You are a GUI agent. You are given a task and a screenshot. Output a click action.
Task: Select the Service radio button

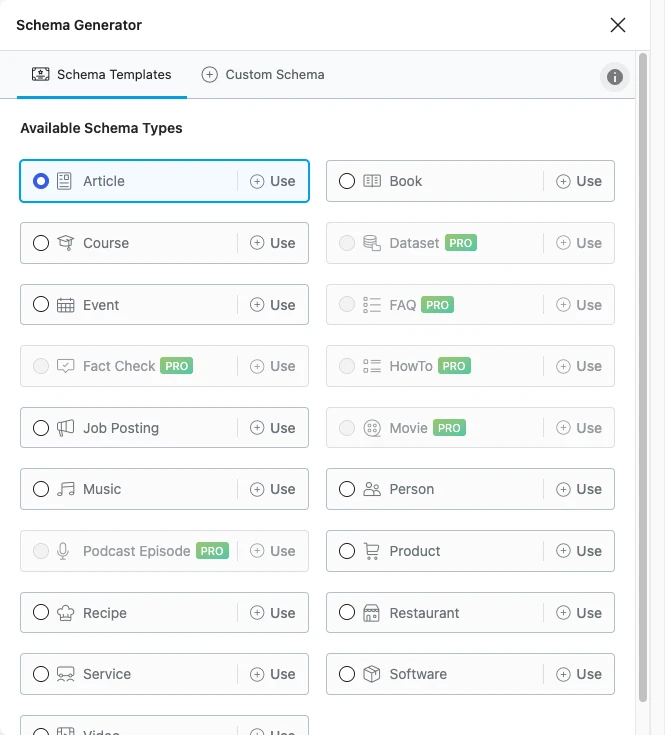tap(41, 674)
